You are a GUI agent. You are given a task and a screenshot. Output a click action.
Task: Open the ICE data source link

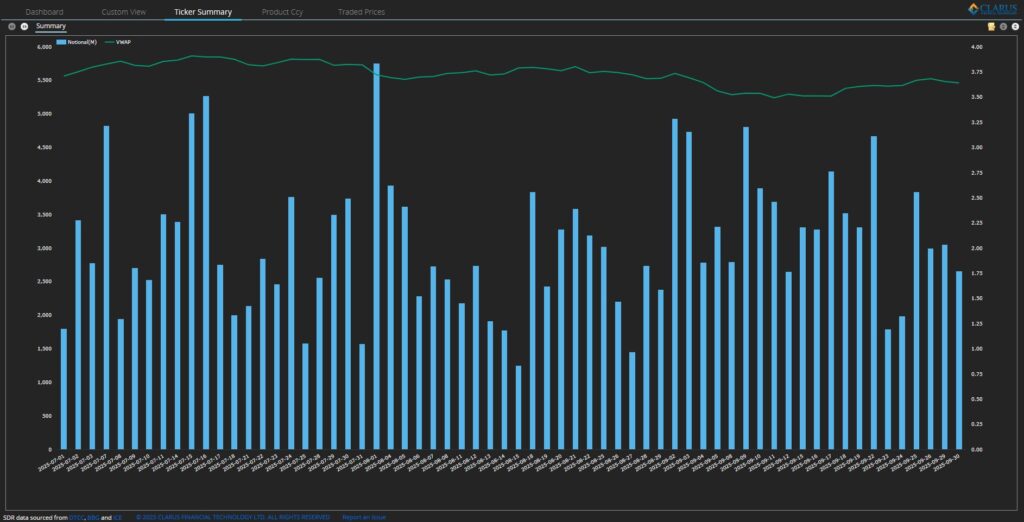117,517
